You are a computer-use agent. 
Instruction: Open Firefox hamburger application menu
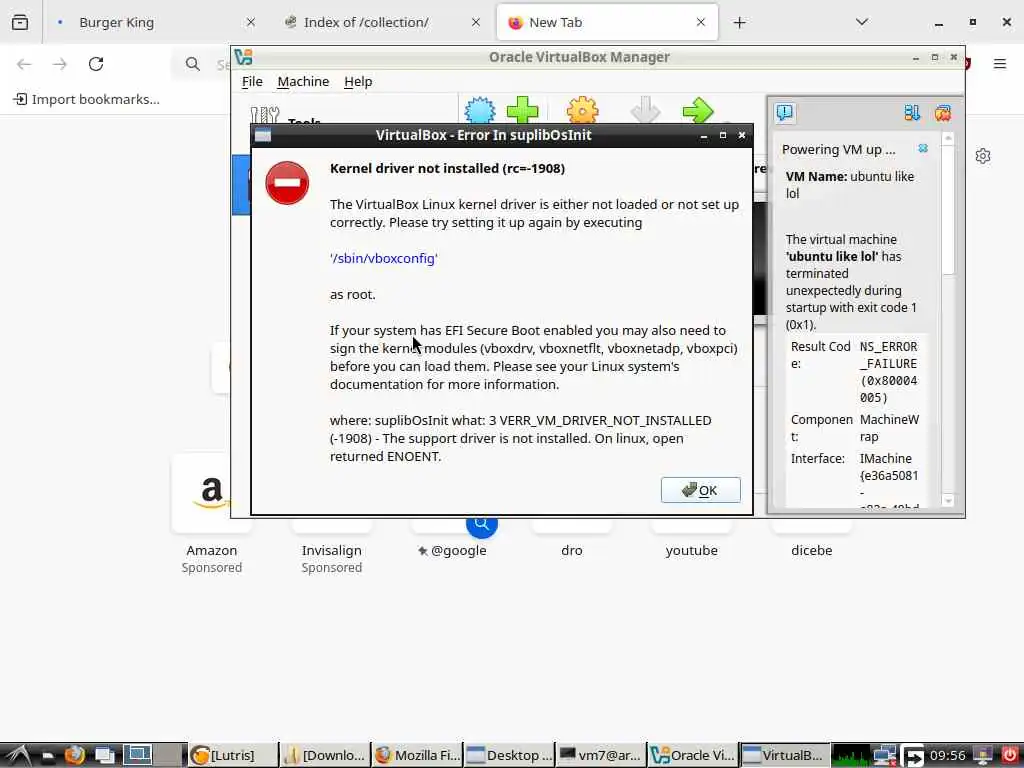point(1000,63)
